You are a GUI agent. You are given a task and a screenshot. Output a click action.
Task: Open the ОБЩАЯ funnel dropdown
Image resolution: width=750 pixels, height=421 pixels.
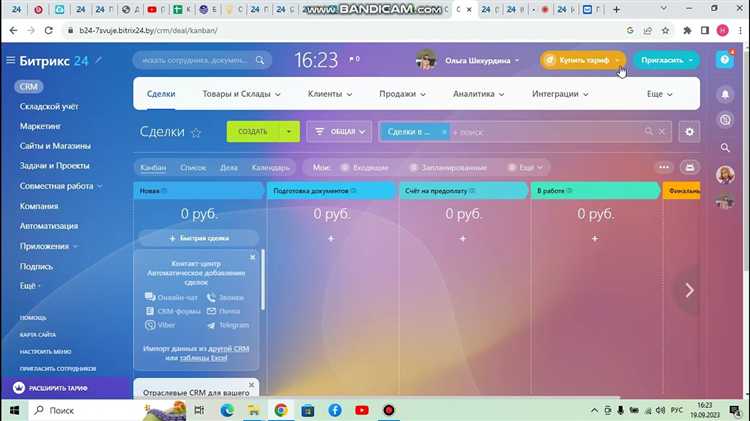(339, 132)
